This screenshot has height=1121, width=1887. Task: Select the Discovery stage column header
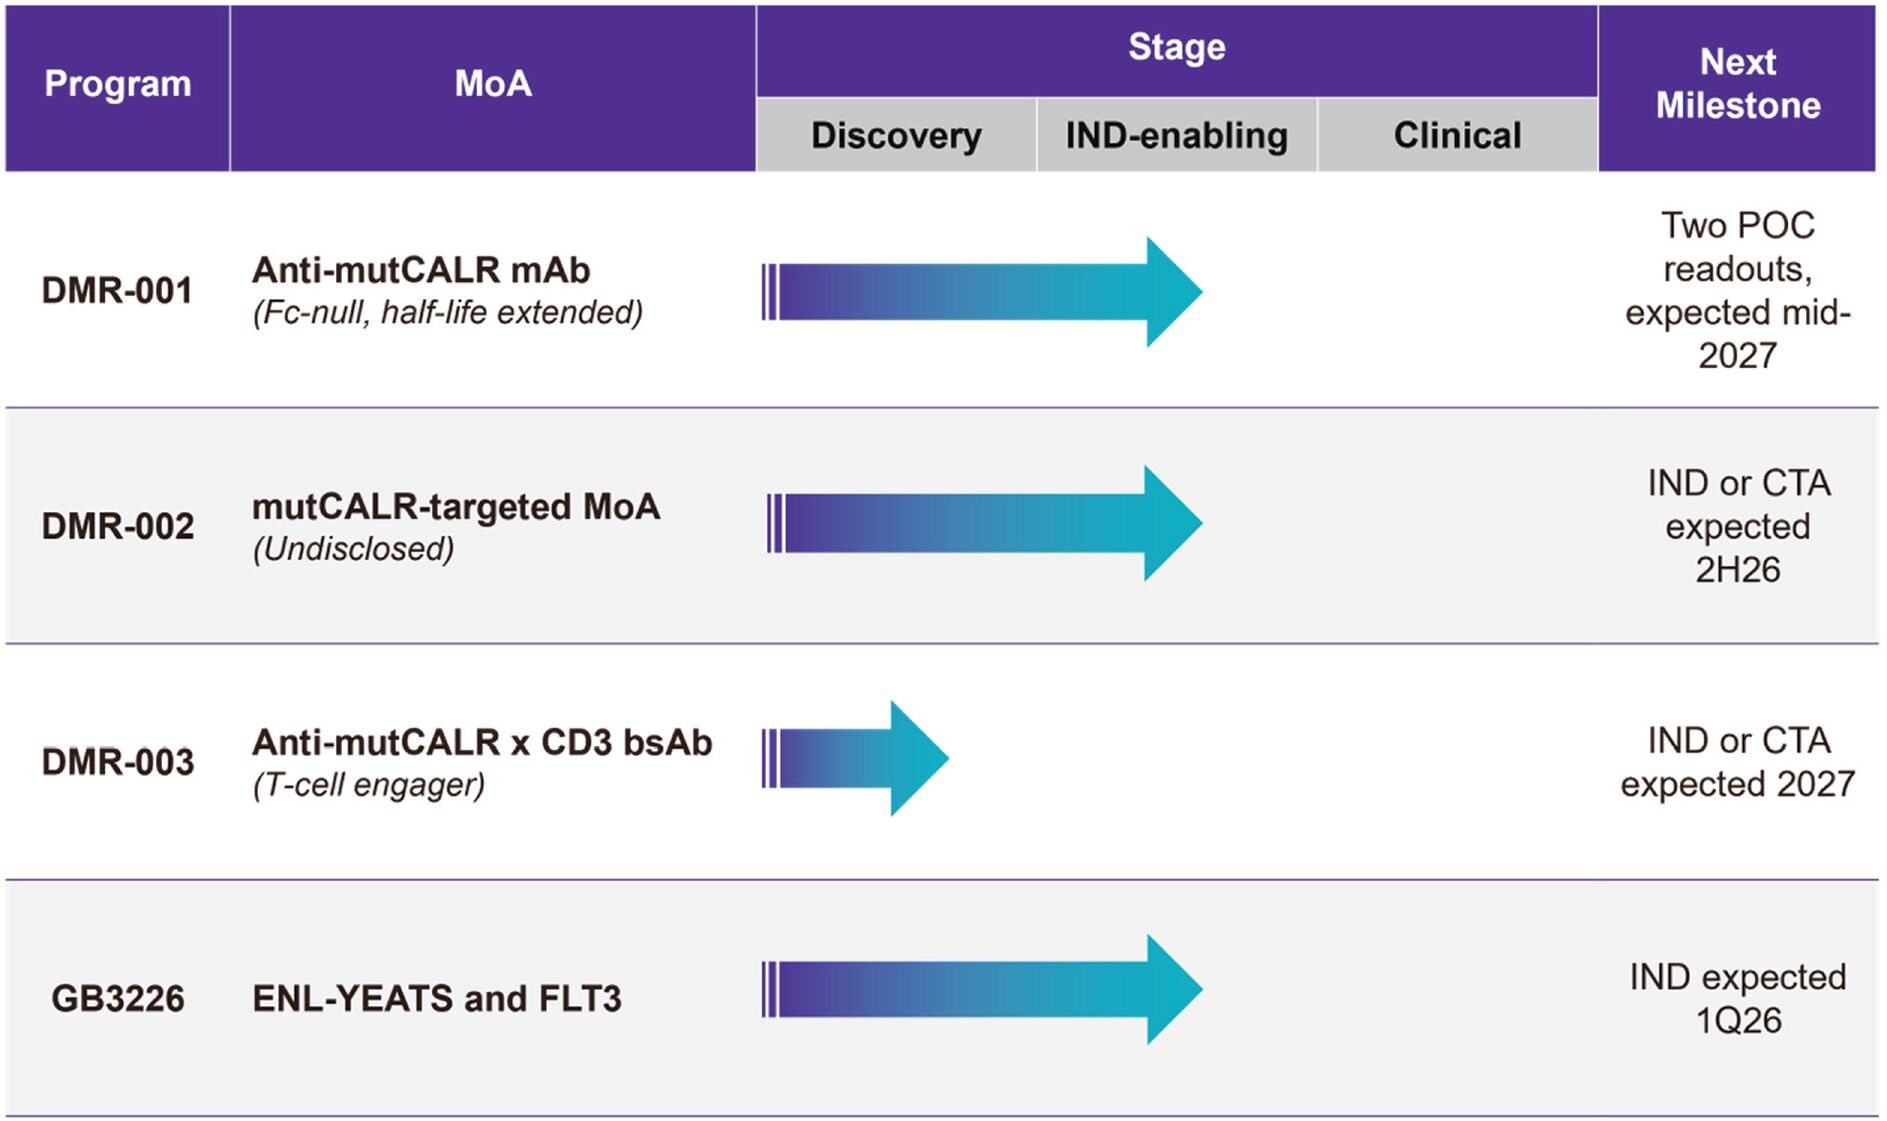click(x=896, y=135)
